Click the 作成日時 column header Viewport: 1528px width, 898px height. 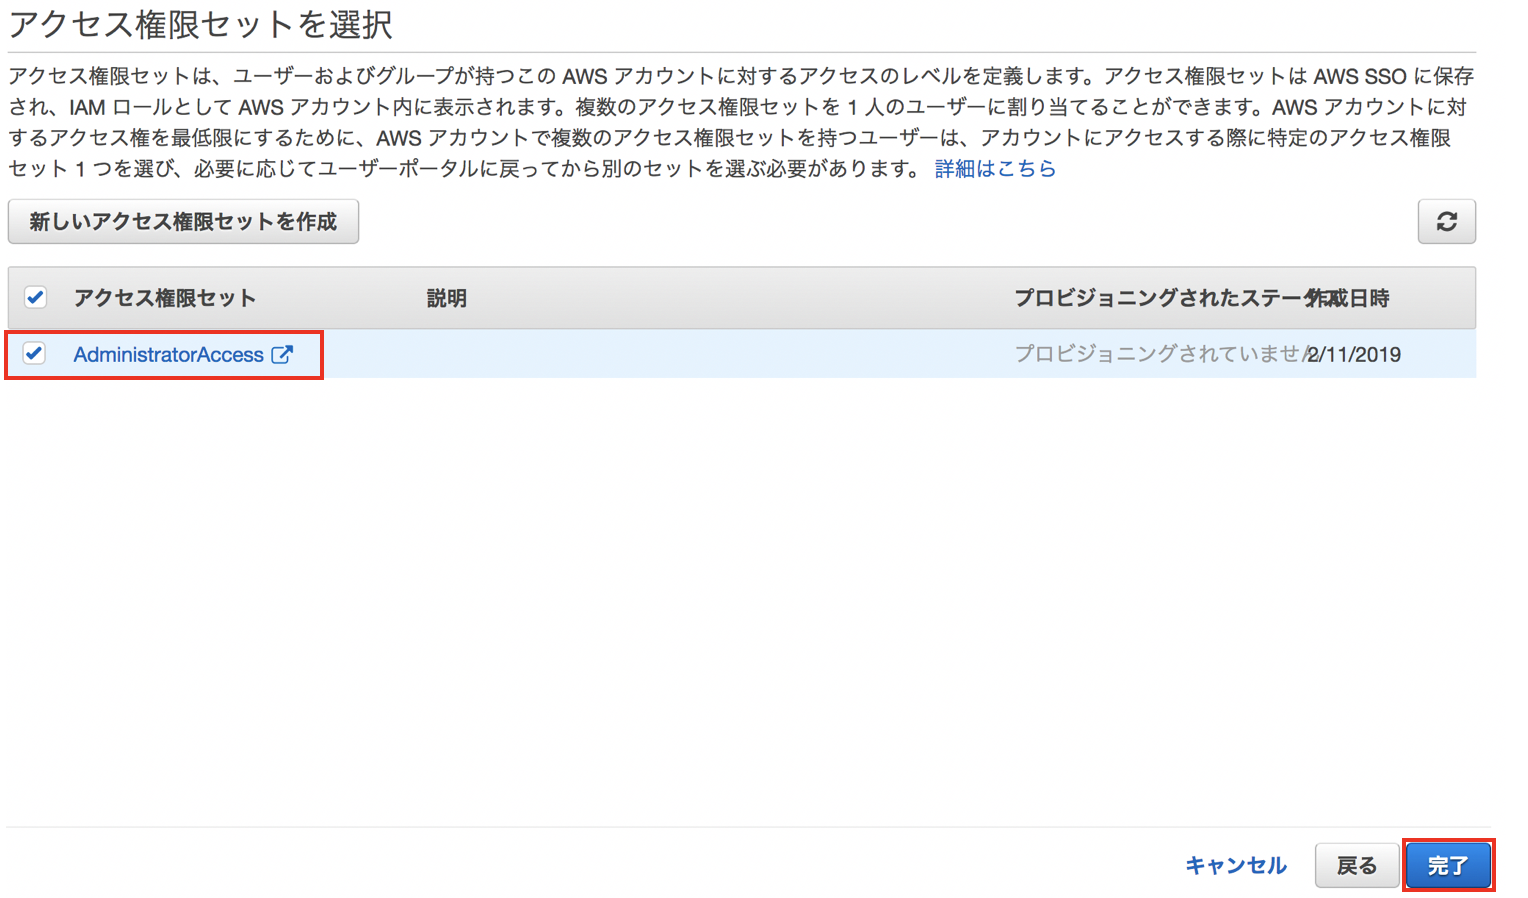pos(1349,298)
